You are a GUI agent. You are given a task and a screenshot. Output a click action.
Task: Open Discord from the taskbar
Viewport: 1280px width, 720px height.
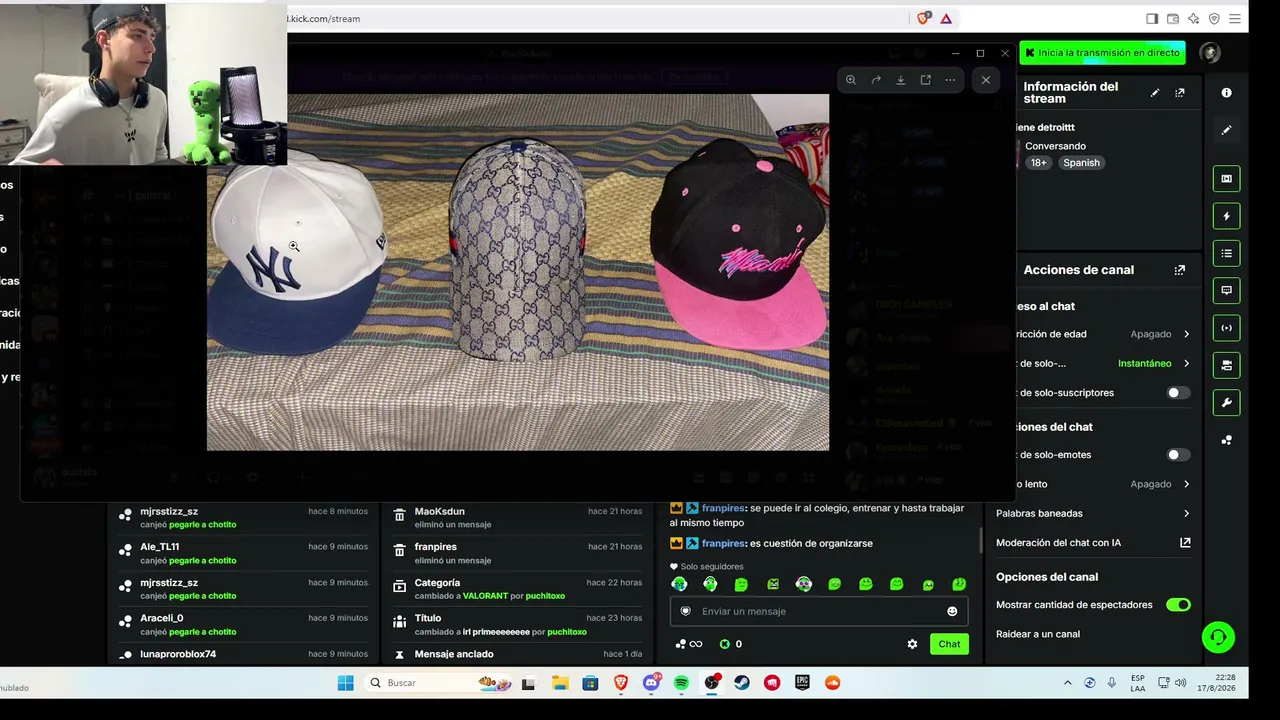[x=651, y=683]
